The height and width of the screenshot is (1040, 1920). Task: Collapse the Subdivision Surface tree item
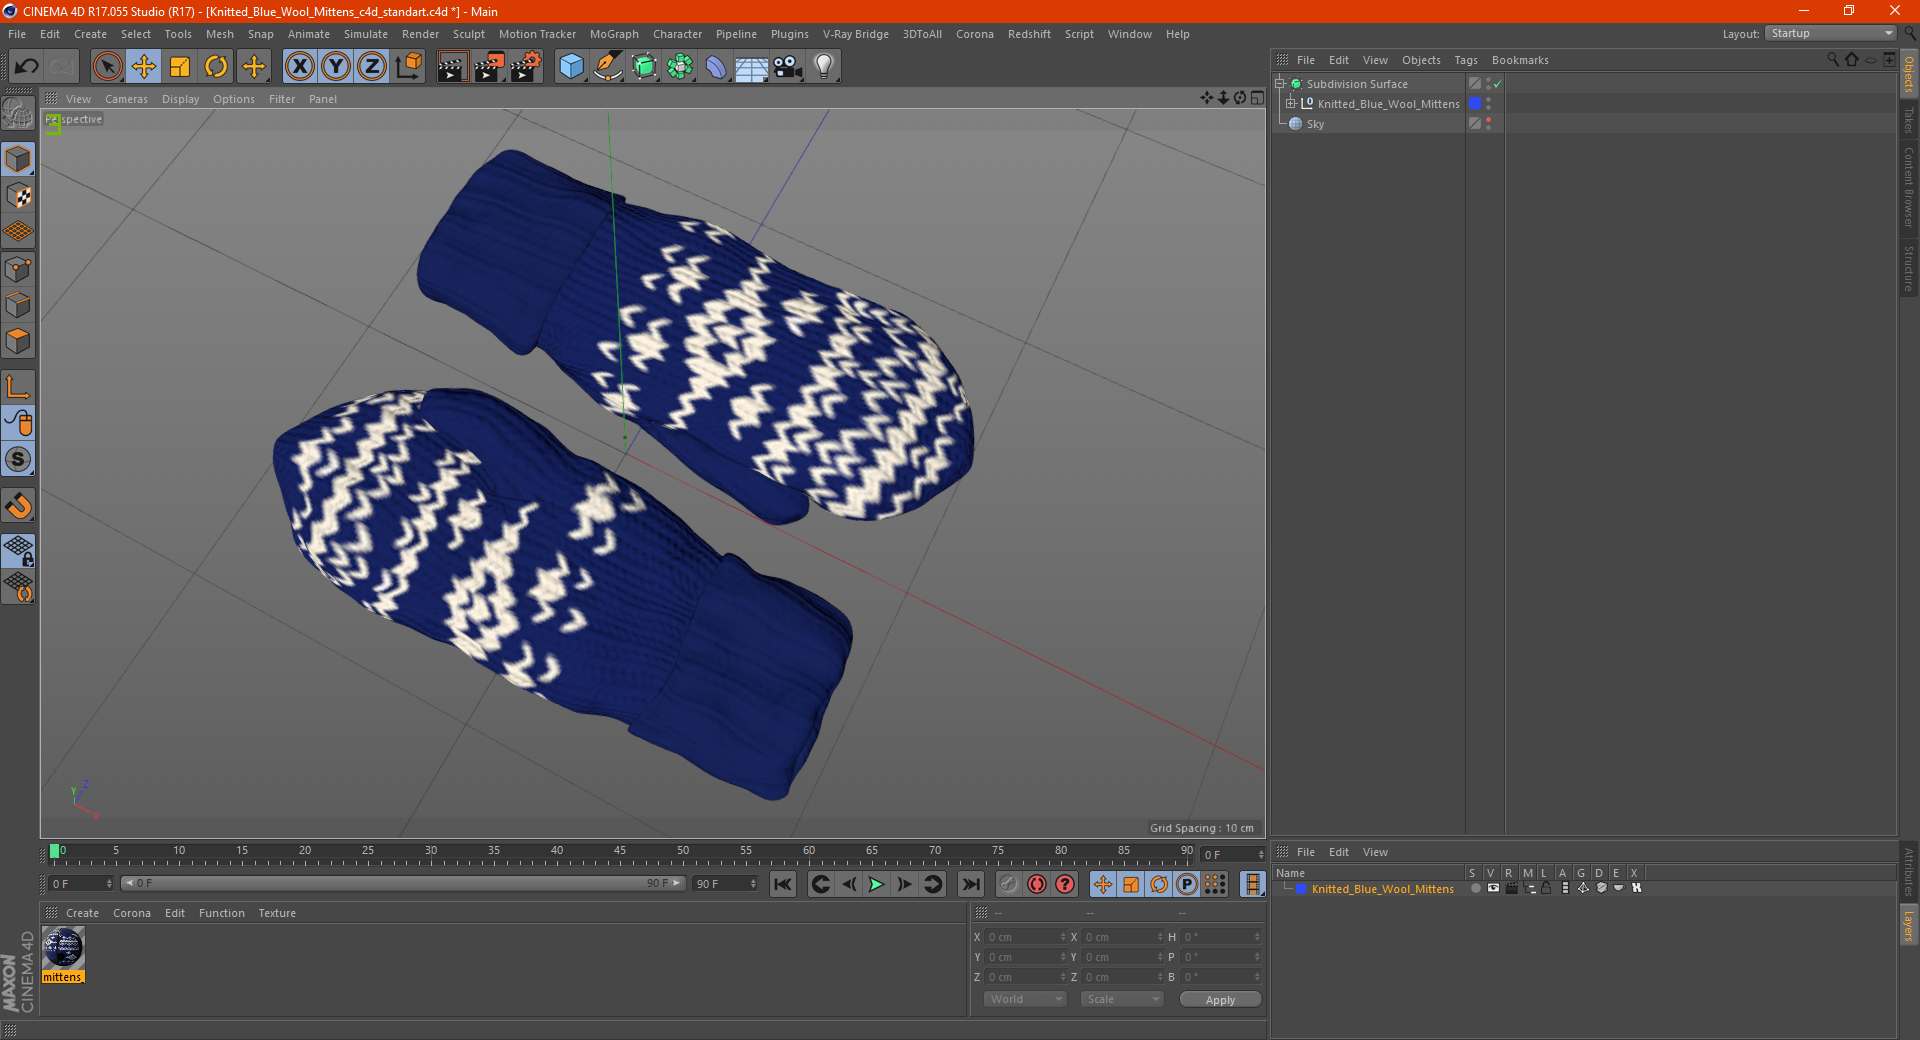coord(1279,84)
